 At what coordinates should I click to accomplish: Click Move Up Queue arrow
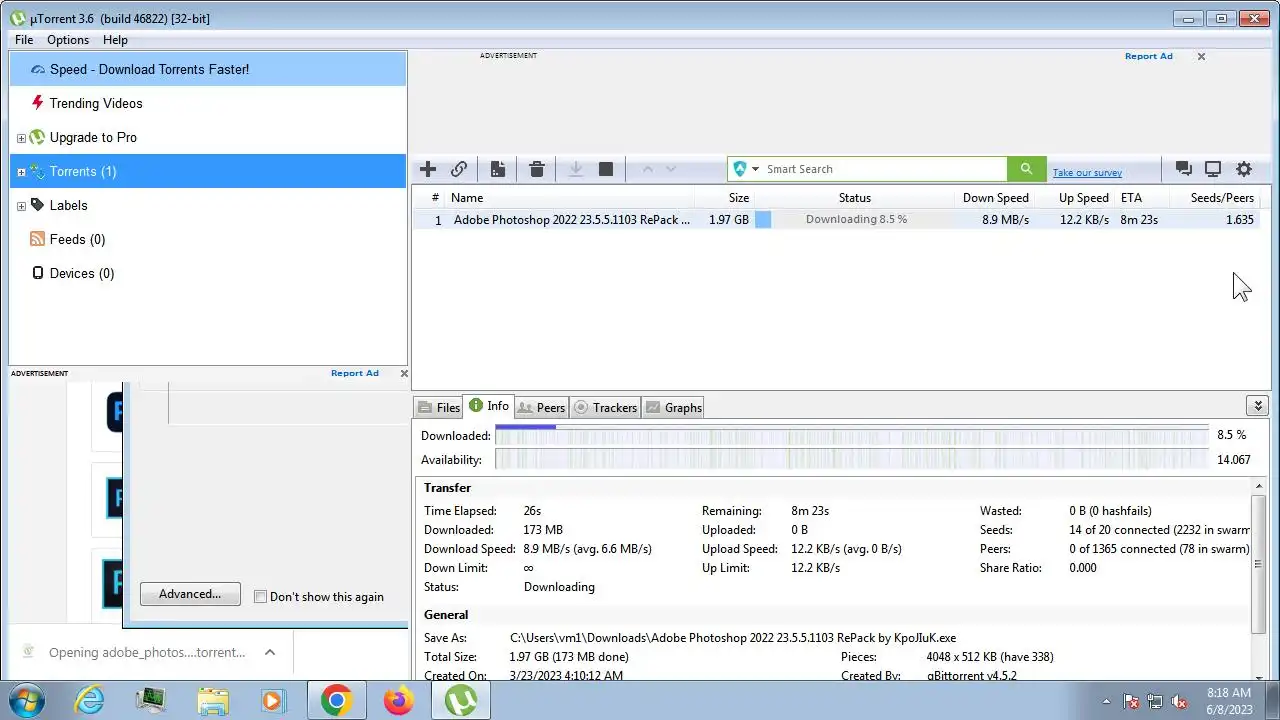click(647, 169)
